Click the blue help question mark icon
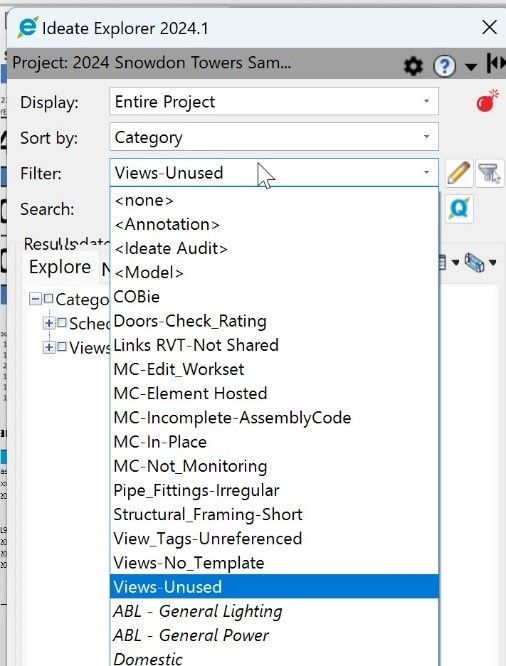This screenshot has height=666, width=506. coord(444,66)
